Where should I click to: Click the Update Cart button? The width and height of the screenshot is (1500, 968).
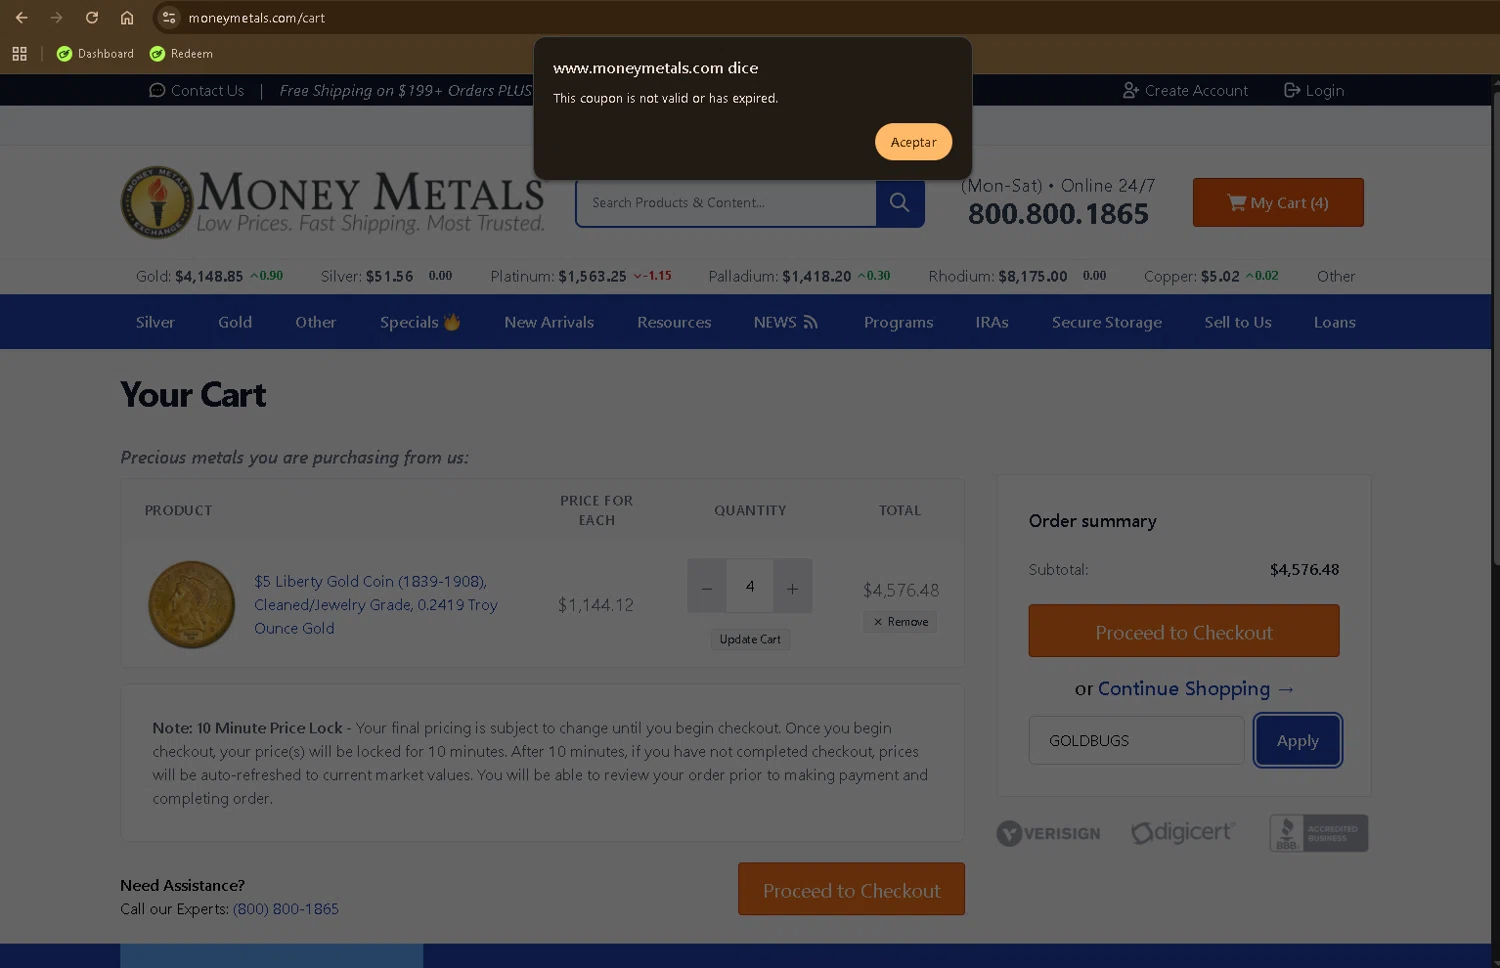(x=750, y=640)
